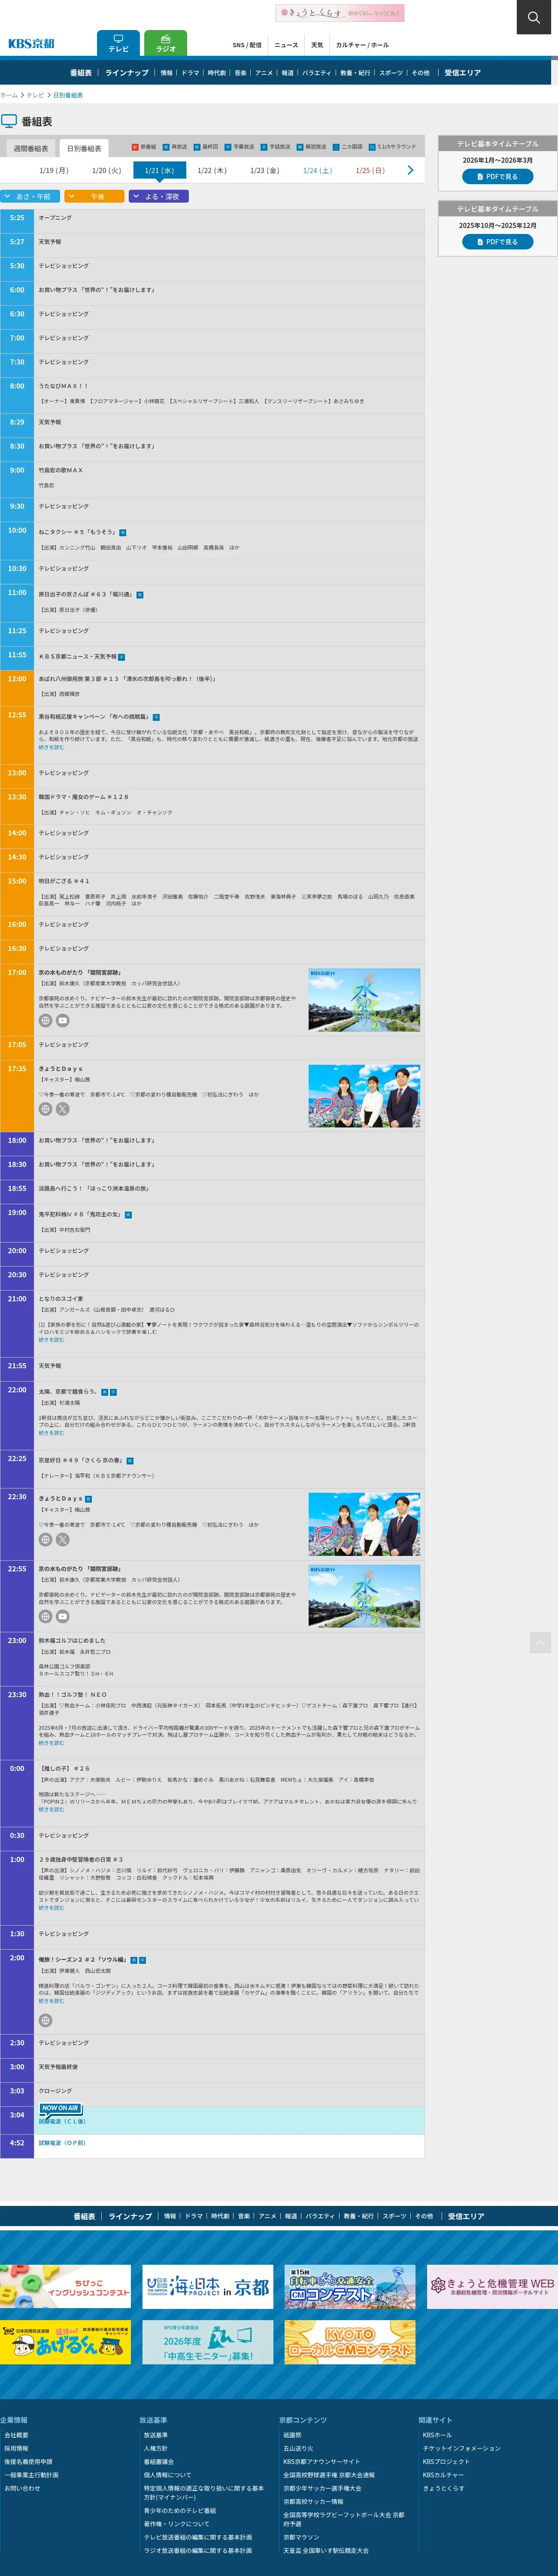Viewport: 558px width, 2576px height.
Task: Open あげるくん campaign banner
Action: 65,2343
